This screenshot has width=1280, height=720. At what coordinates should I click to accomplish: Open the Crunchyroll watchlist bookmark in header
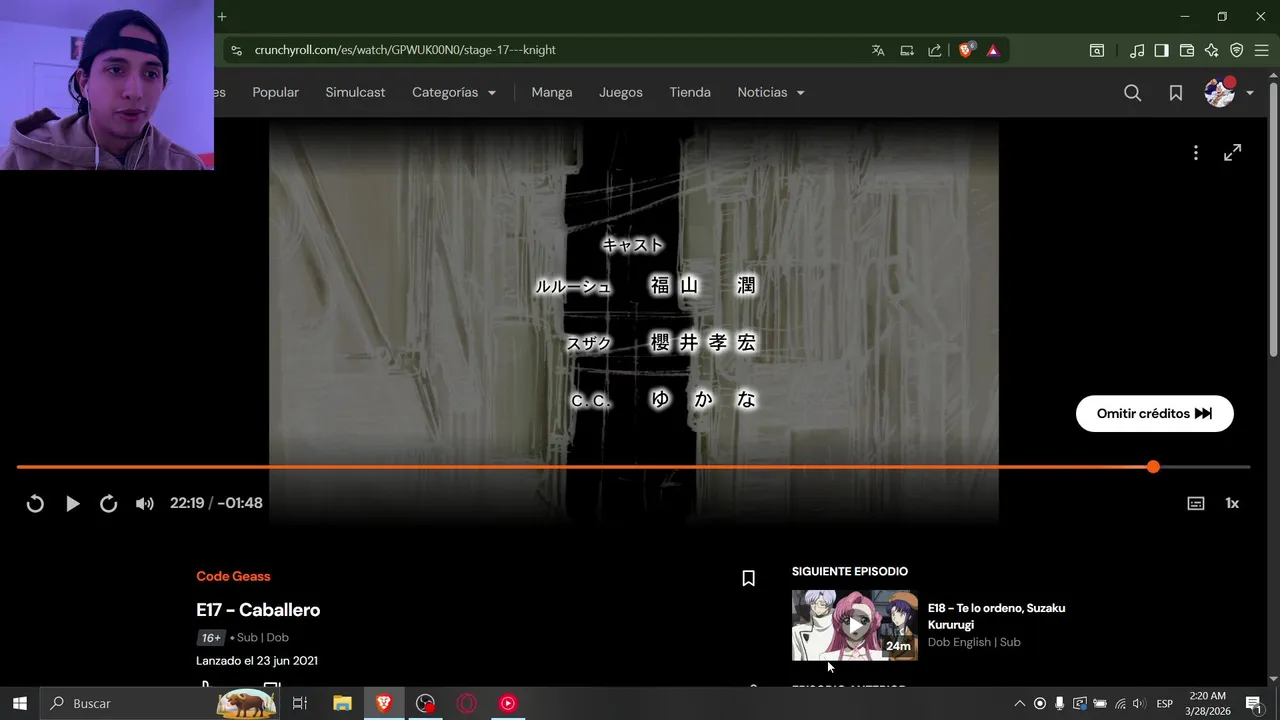click(x=1176, y=92)
